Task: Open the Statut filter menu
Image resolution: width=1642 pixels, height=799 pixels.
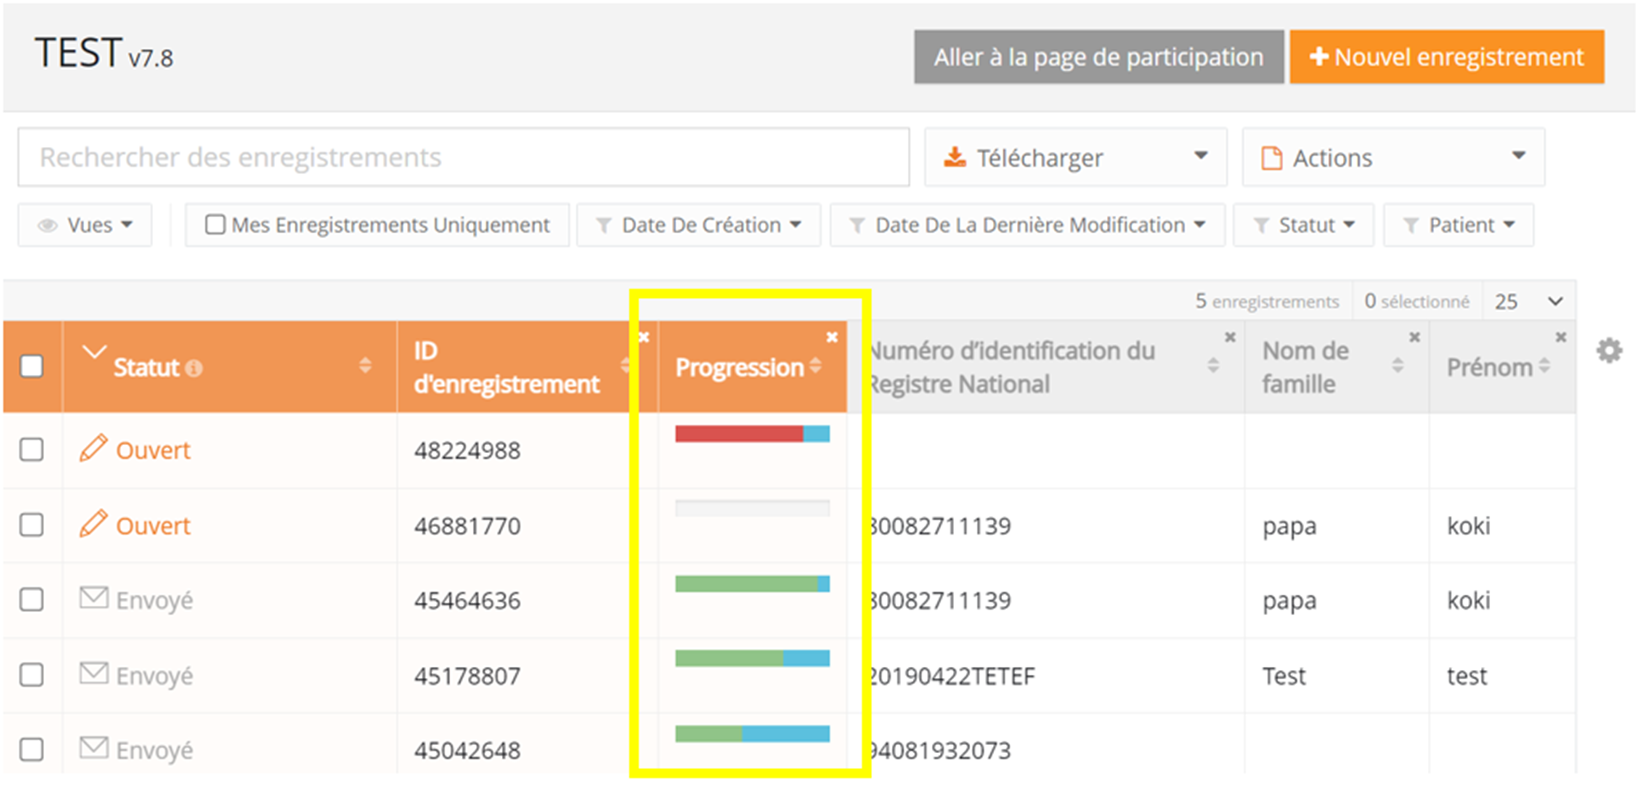Action: click(x=1303, y=225)
